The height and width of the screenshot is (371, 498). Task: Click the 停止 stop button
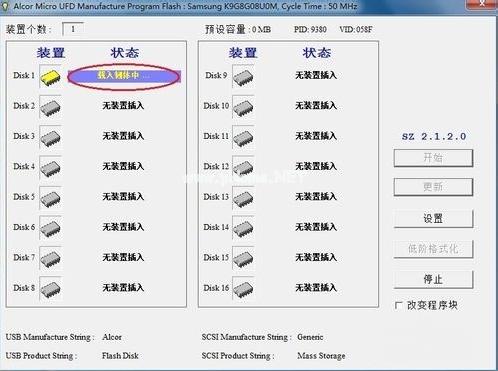click(x=433, y=279)
